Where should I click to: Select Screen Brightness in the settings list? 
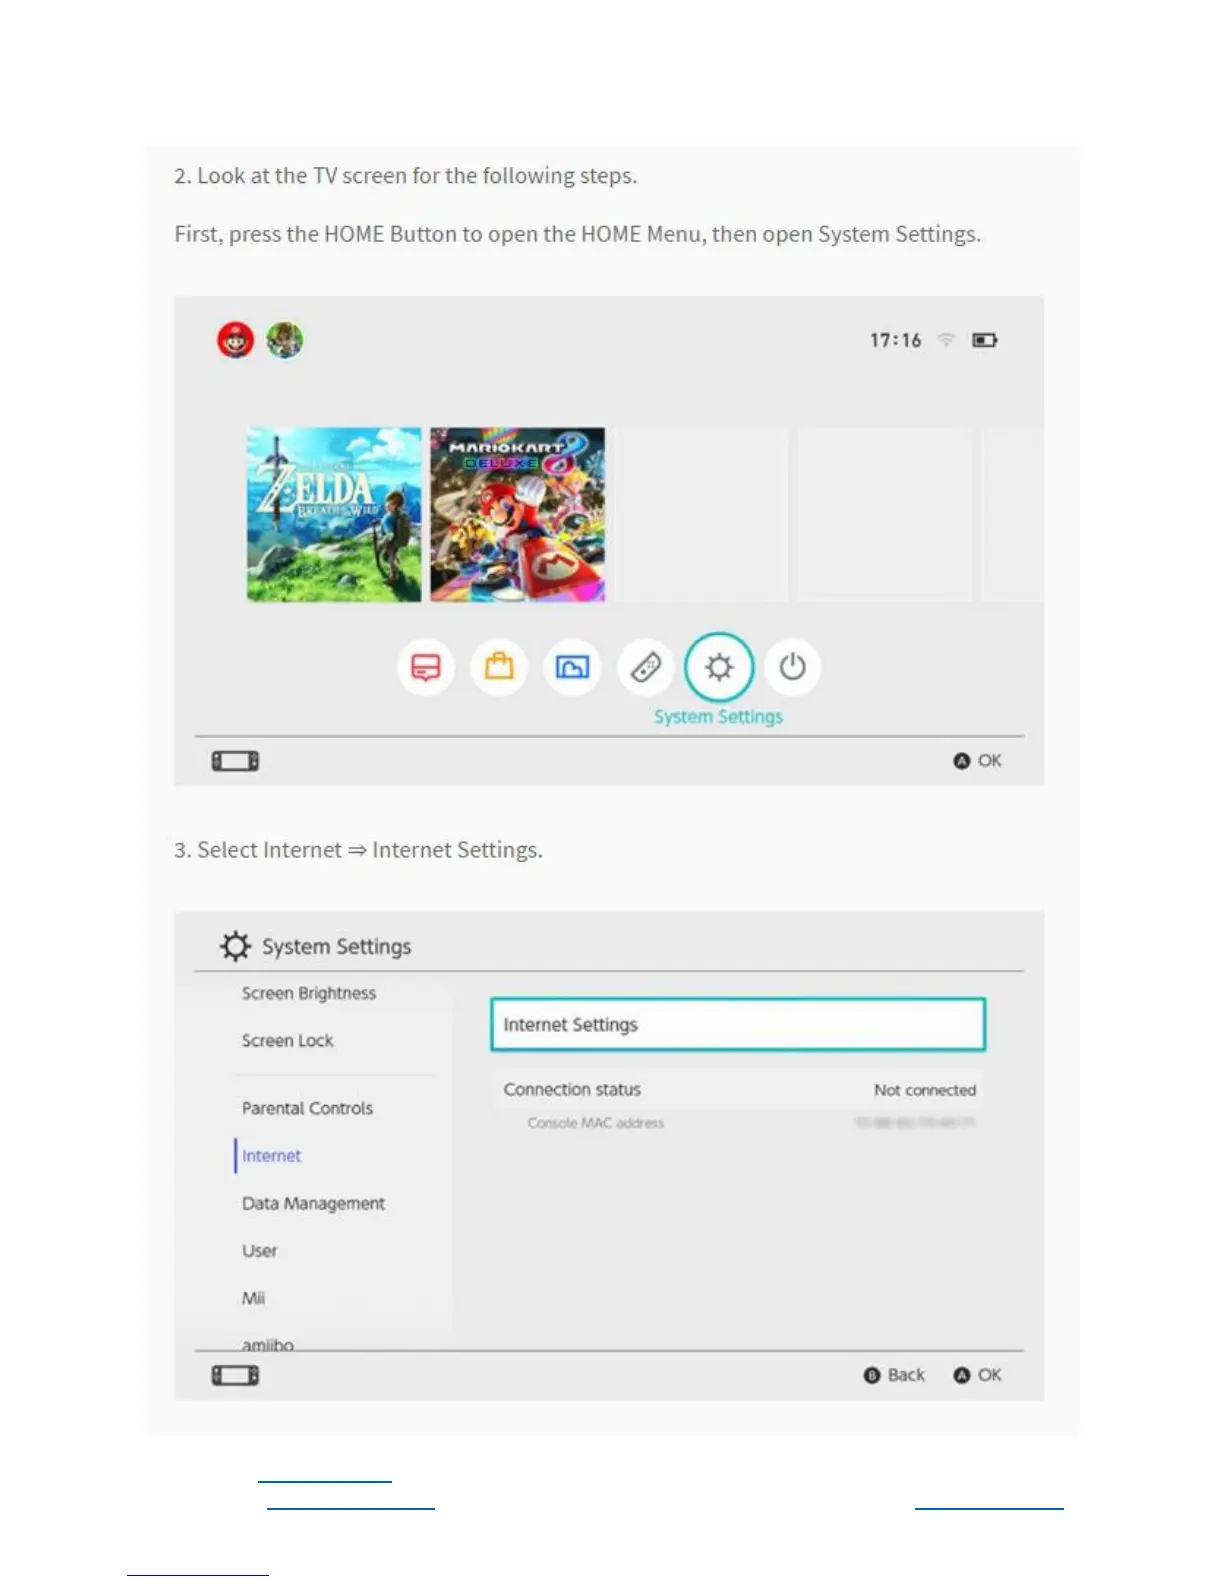coord(309,993)
